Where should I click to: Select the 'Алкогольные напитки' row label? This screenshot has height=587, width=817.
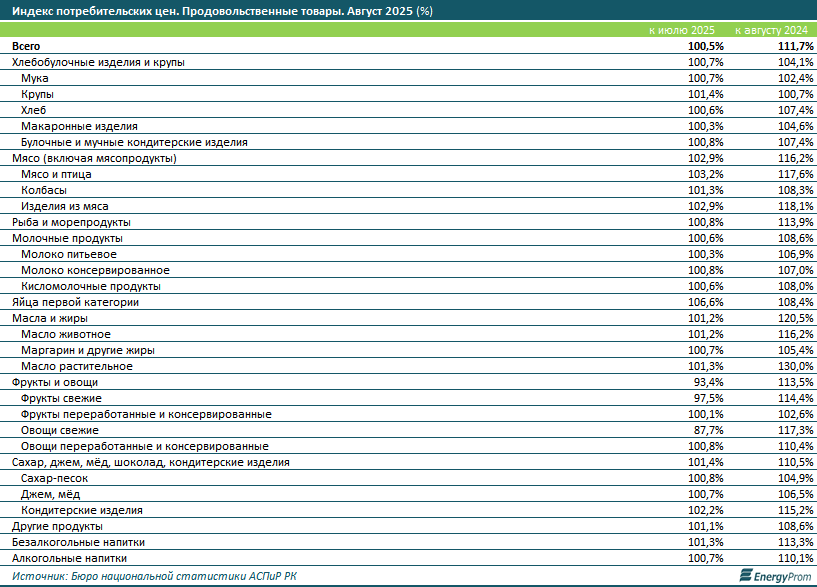69,558
